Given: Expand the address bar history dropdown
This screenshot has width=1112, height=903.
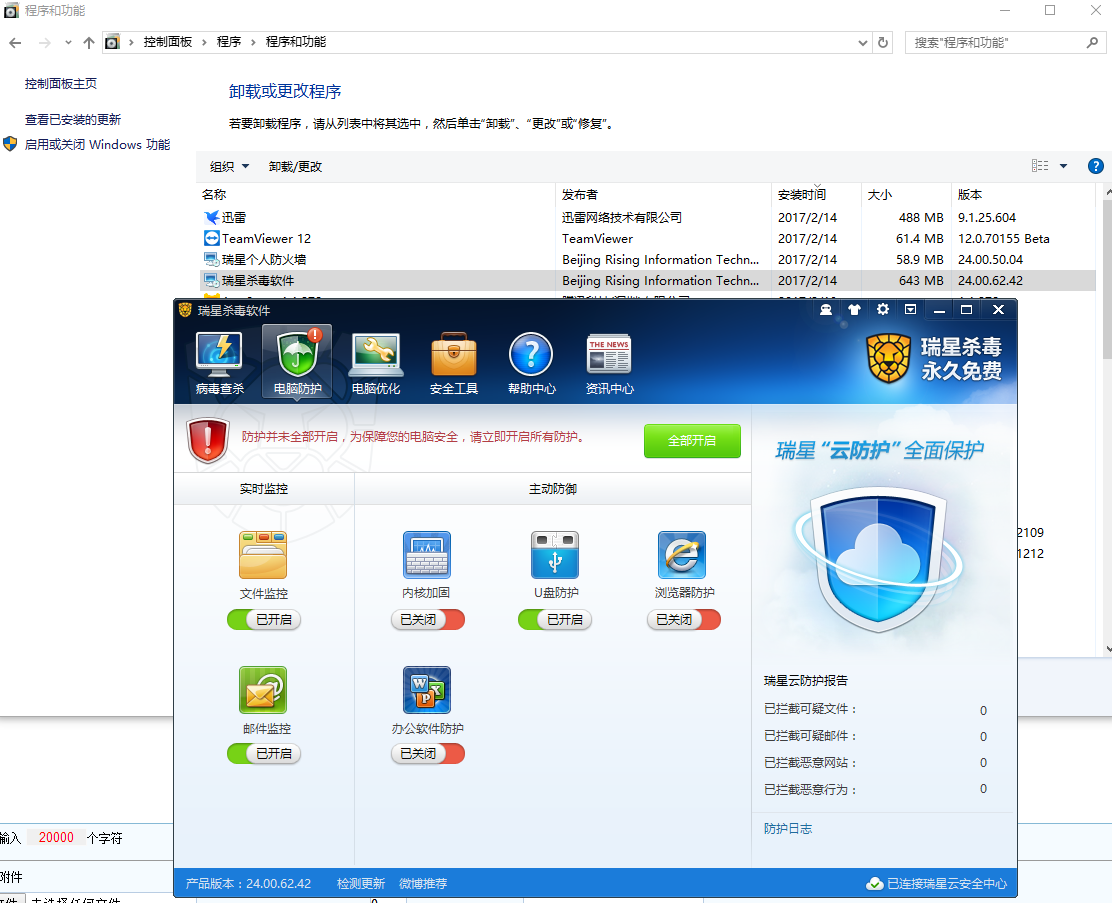Looking at the screenshot, I should point(862,43).
